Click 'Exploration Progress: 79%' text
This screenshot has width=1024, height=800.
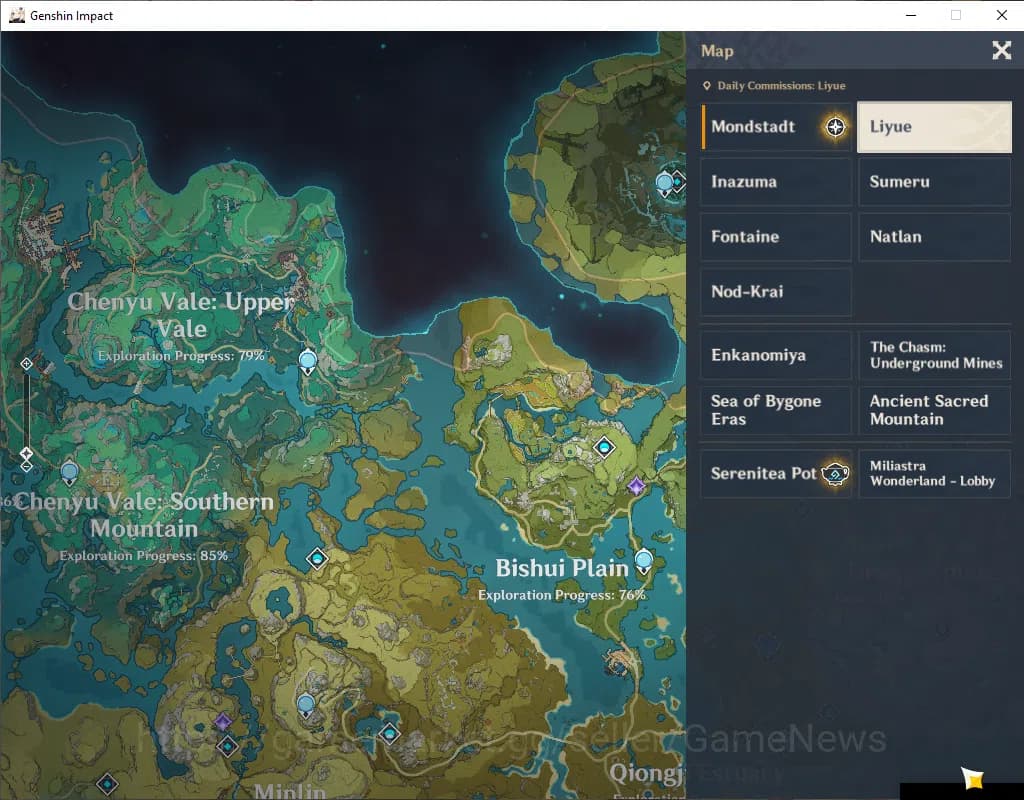pyautogui.click(x=181, y=356)
